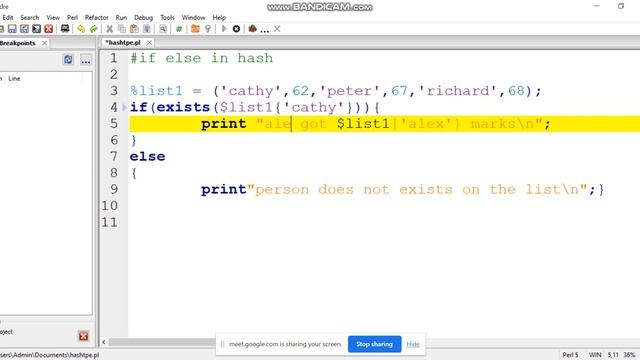Screen dimensions: 640x360
Task: Click line number 11 in the margin
Action: point(109,222)
